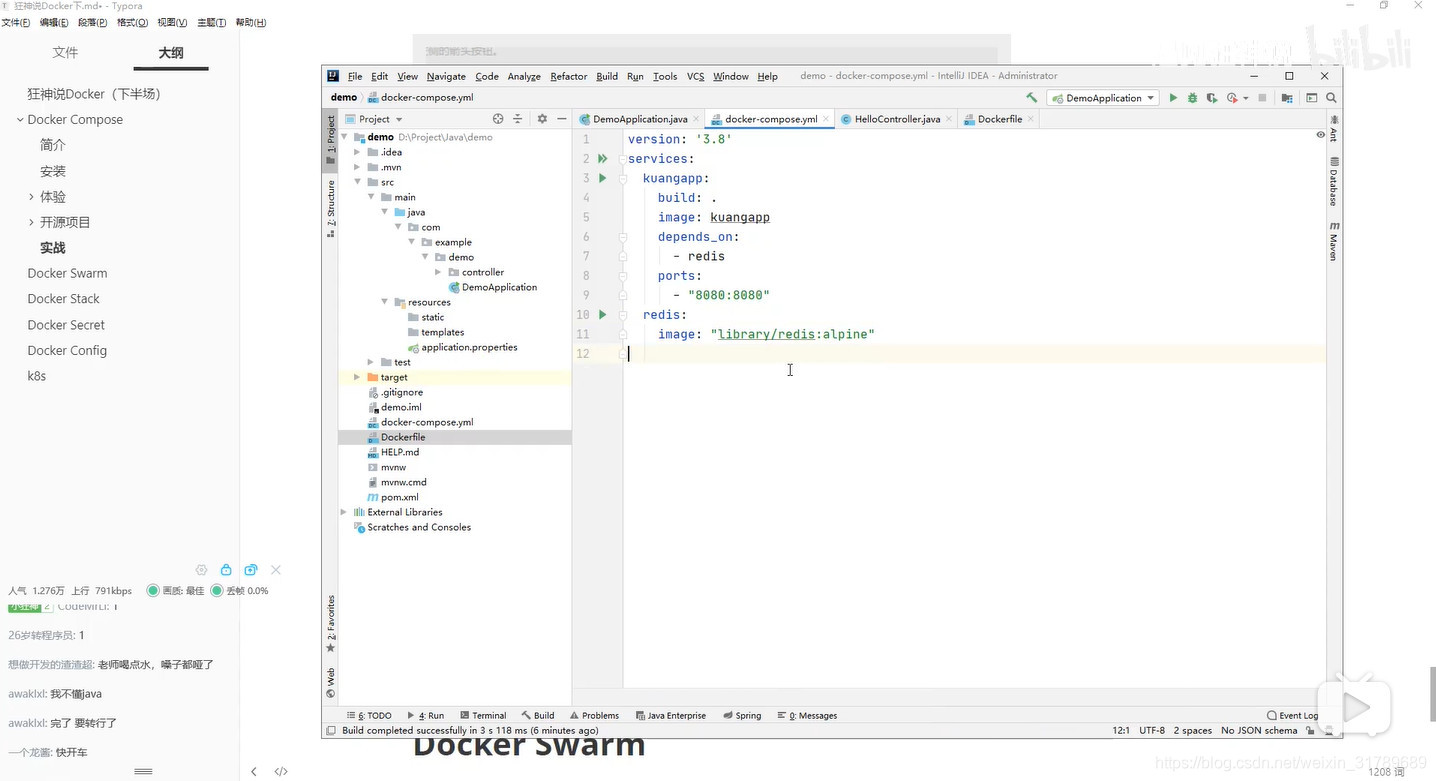Expand External Libraries node
This screenshot has width=1436, height=781.
[x=344, y=512]
